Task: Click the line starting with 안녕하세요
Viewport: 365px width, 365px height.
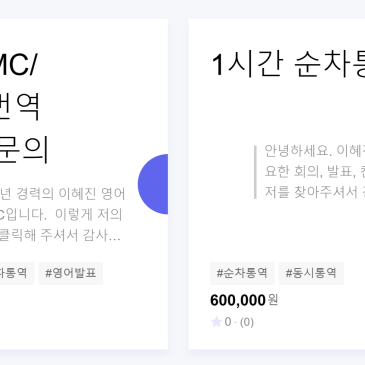Action: tap(314, 151)
